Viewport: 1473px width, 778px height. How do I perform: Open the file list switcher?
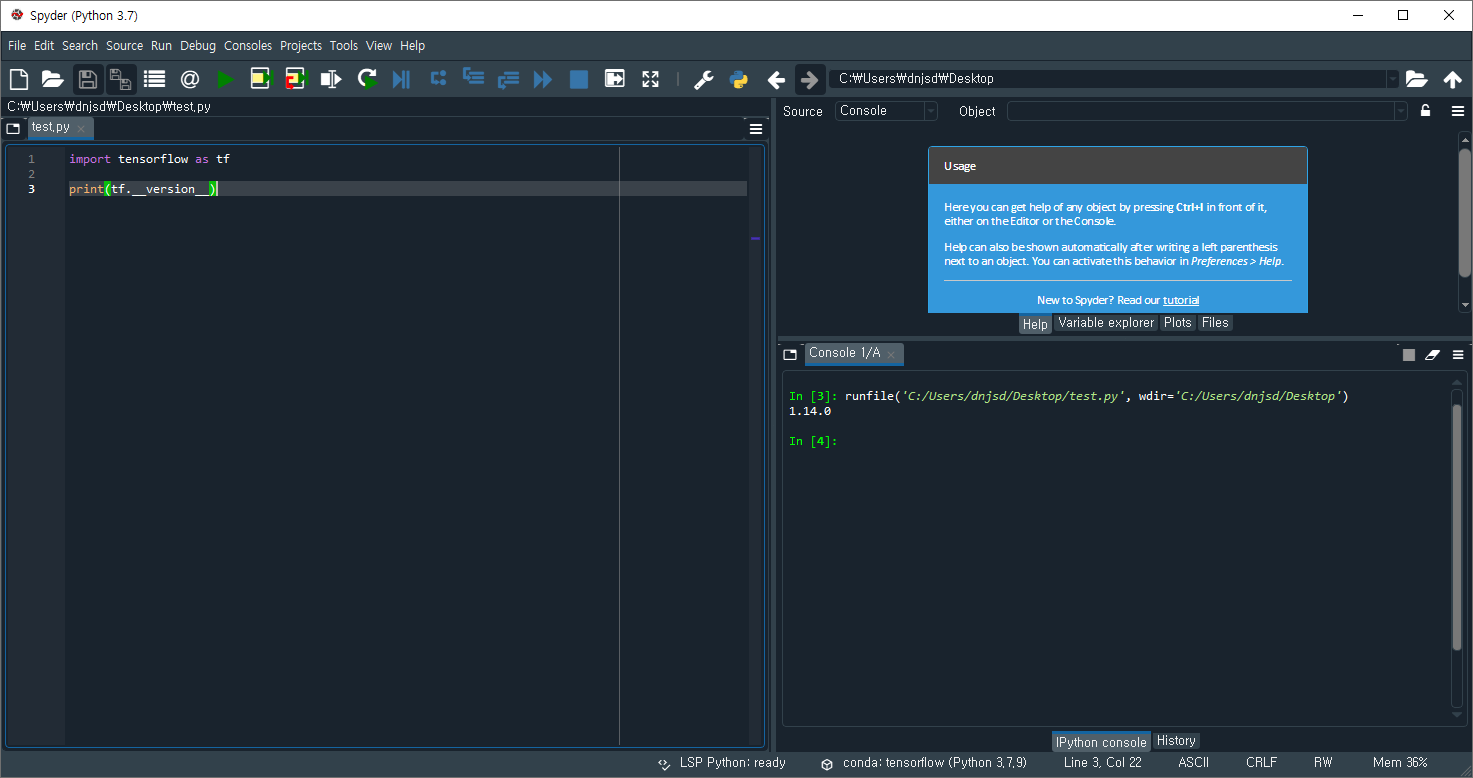coord(154,79)
